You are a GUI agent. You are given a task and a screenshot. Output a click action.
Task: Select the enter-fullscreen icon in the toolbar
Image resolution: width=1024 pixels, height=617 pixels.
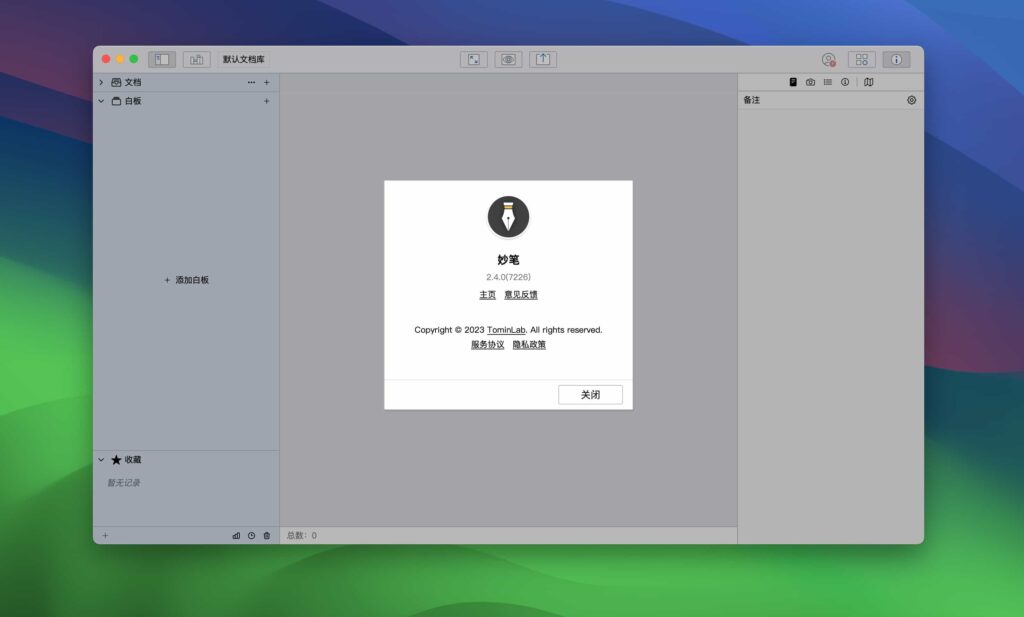click(x=472, y=59)
